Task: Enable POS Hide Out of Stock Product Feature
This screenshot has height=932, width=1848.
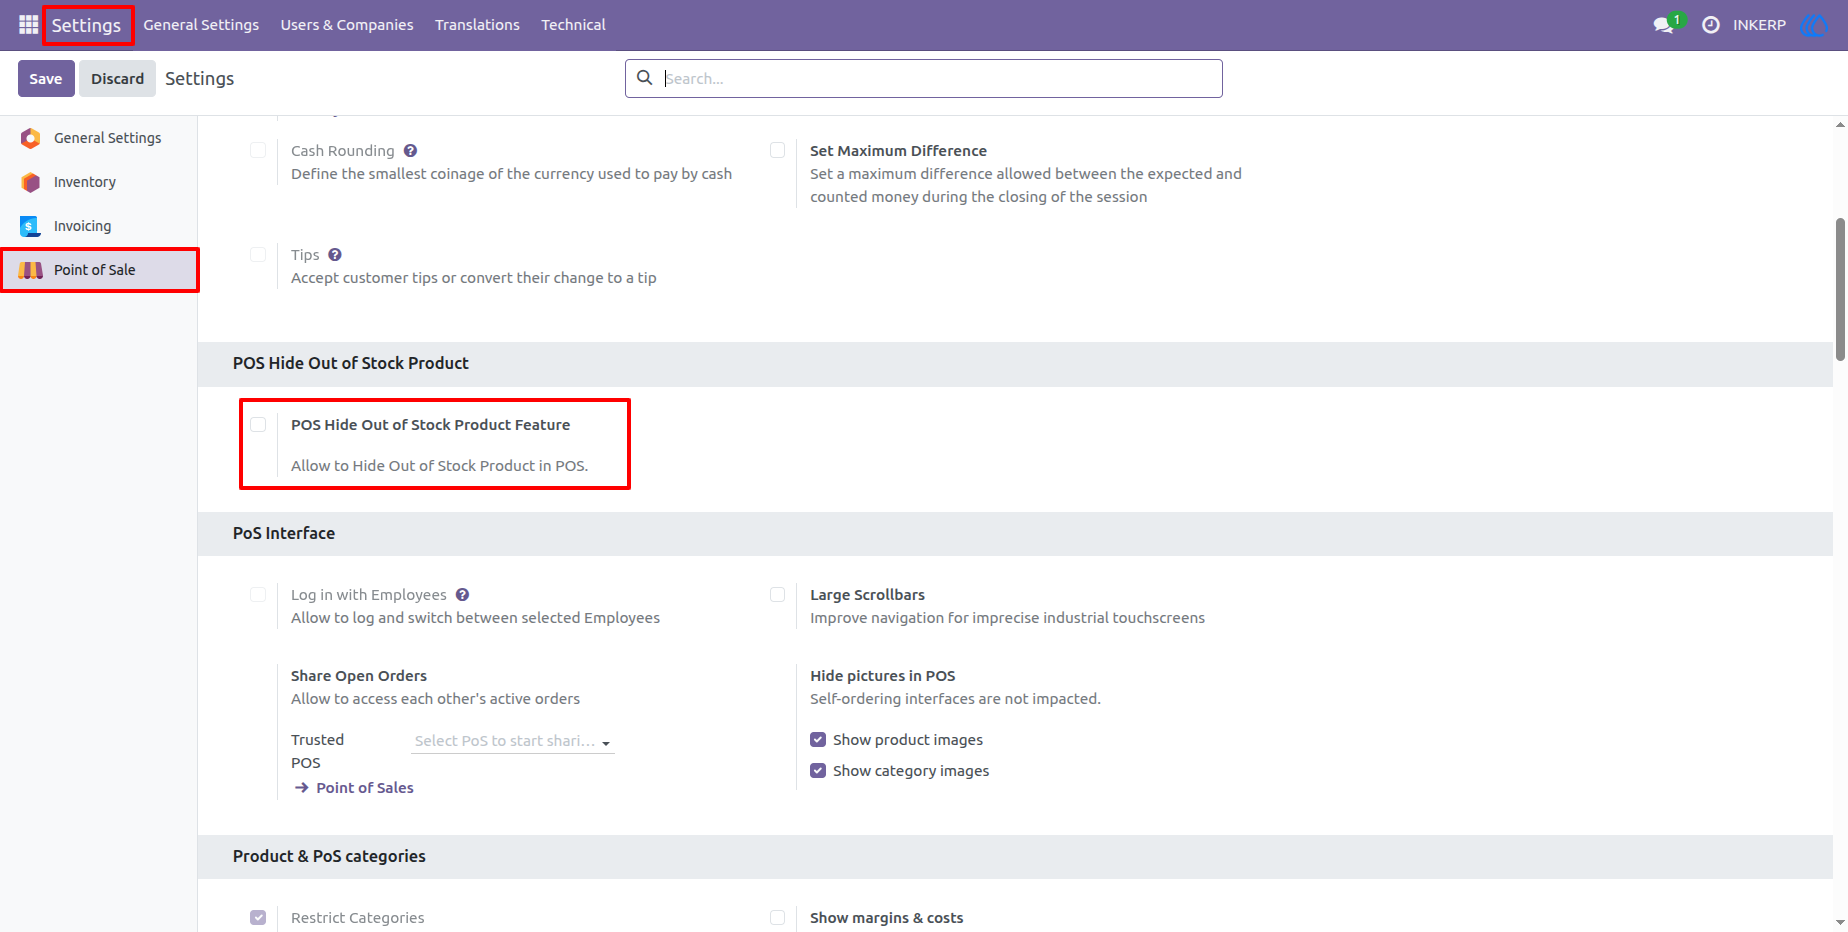Action: (258, 424)
